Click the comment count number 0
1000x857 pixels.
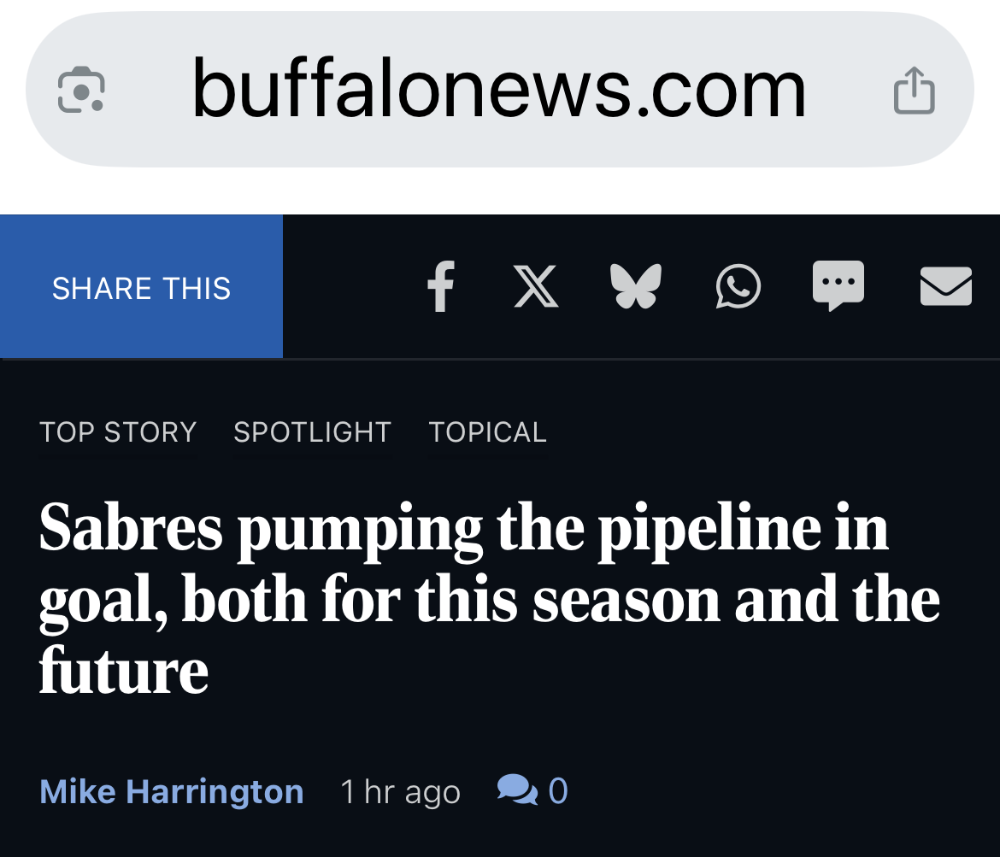[558, 791]
